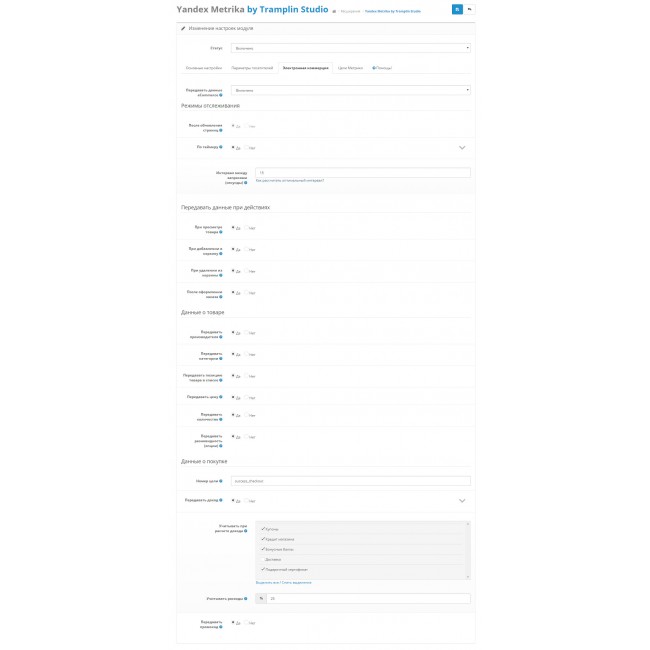The image size is (650, 650).
Task: Open the 'Статус' dropdown
Action: (350, 47)
